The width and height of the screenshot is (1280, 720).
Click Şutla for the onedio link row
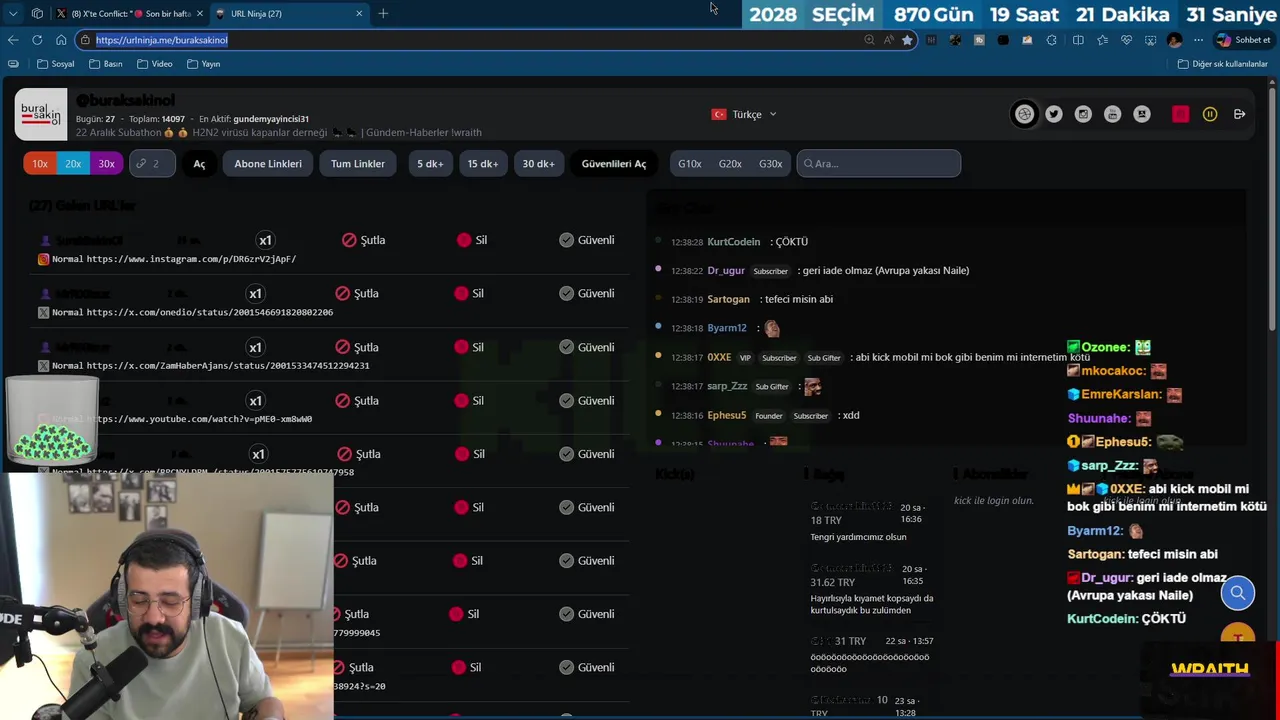coord(358,293)
